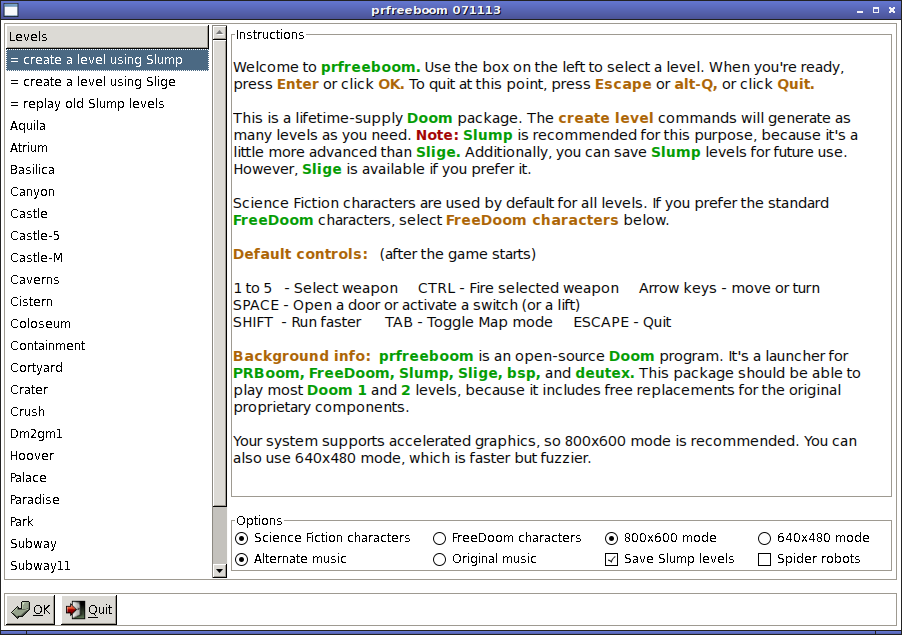Screen dimensions: 902x635
Task: Click the Levels list scrollbar thumb
Action: (219, 273)
